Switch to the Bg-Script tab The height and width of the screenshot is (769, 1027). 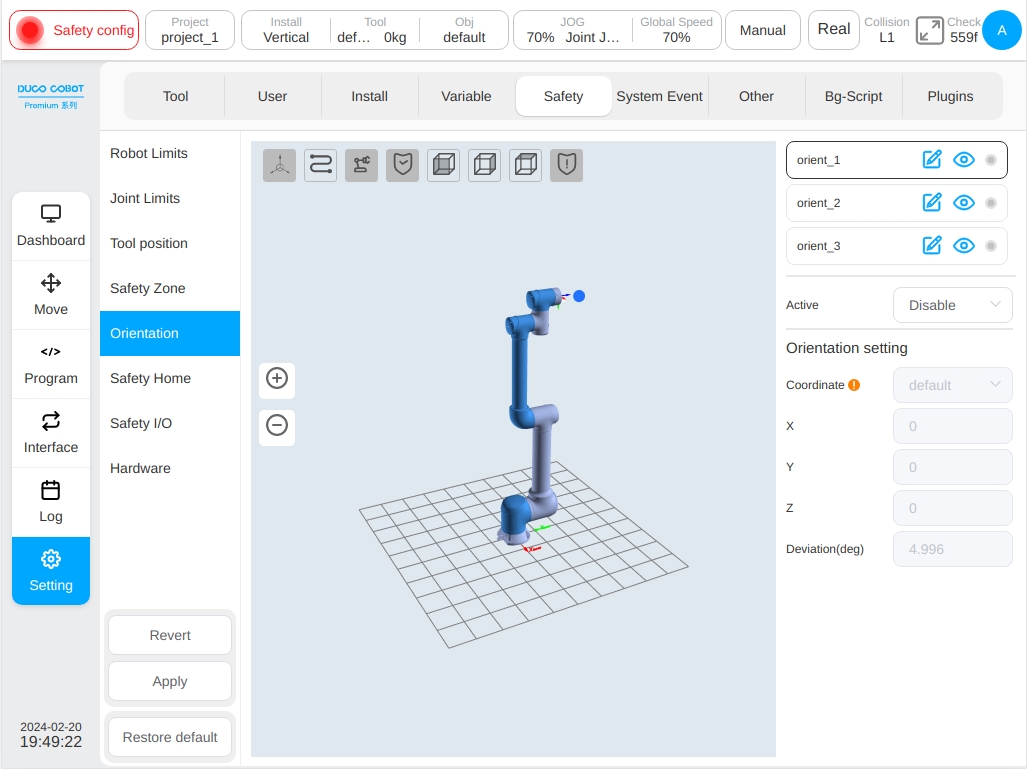(853, 96)
